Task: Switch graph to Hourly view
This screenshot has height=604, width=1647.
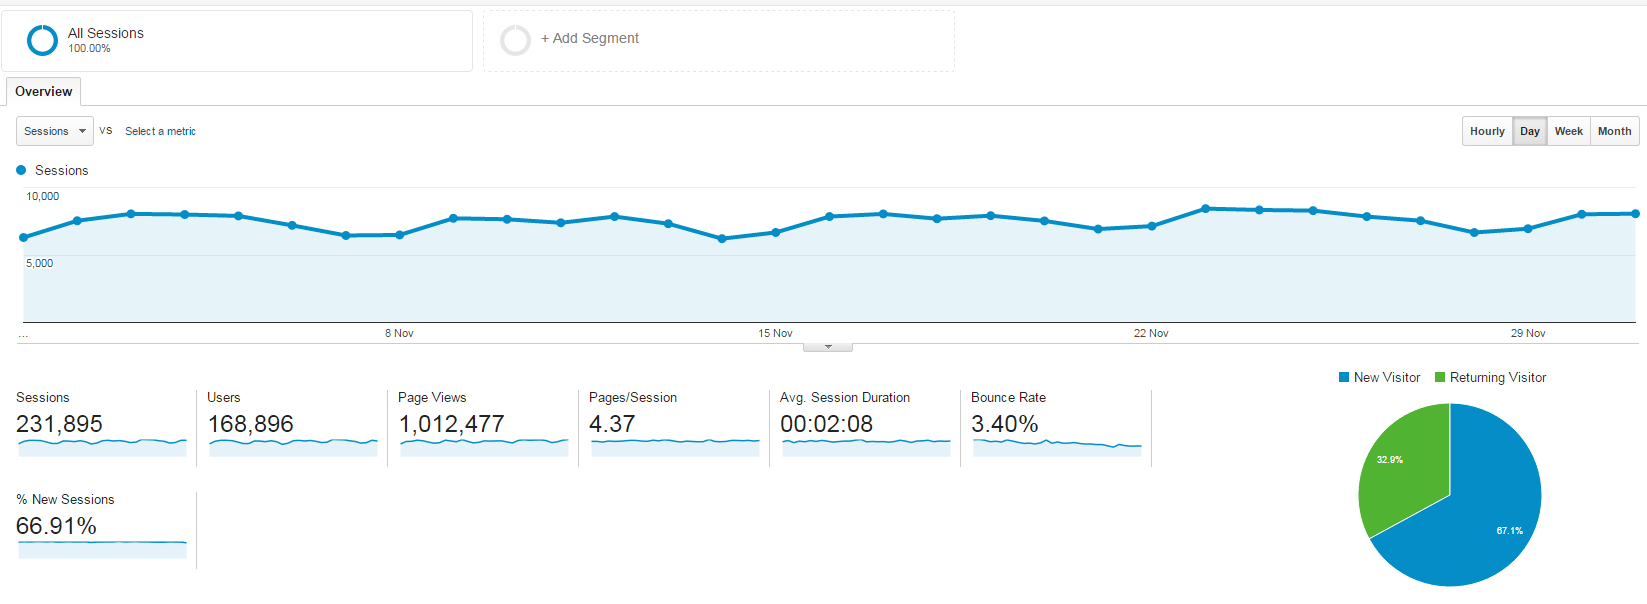Action: [x=1487, y=131]
